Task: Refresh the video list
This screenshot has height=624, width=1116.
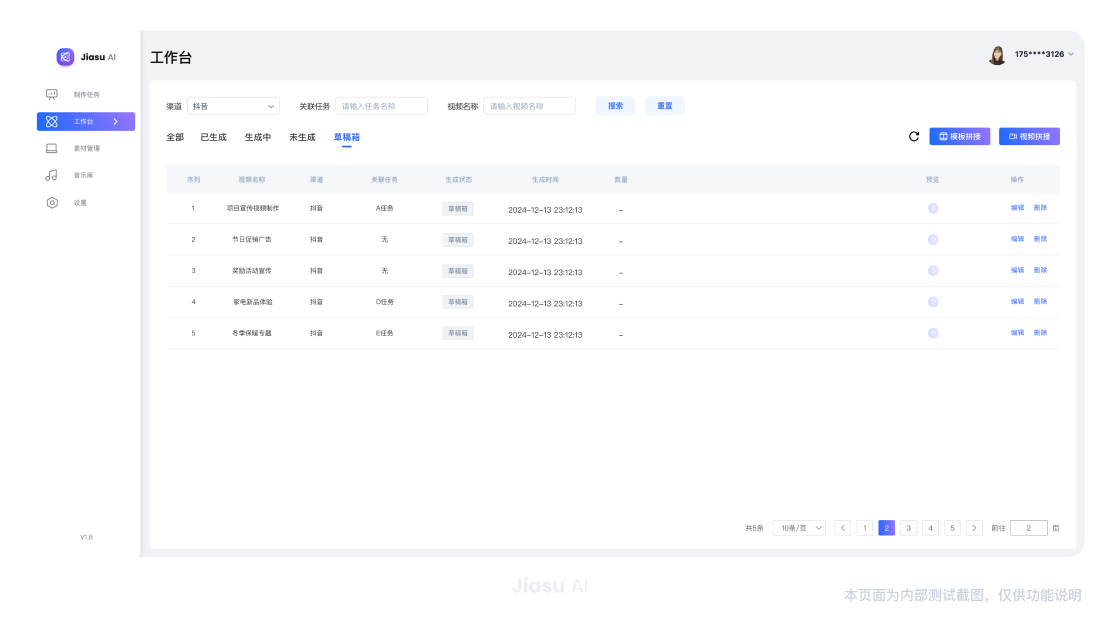Action: 914,136
